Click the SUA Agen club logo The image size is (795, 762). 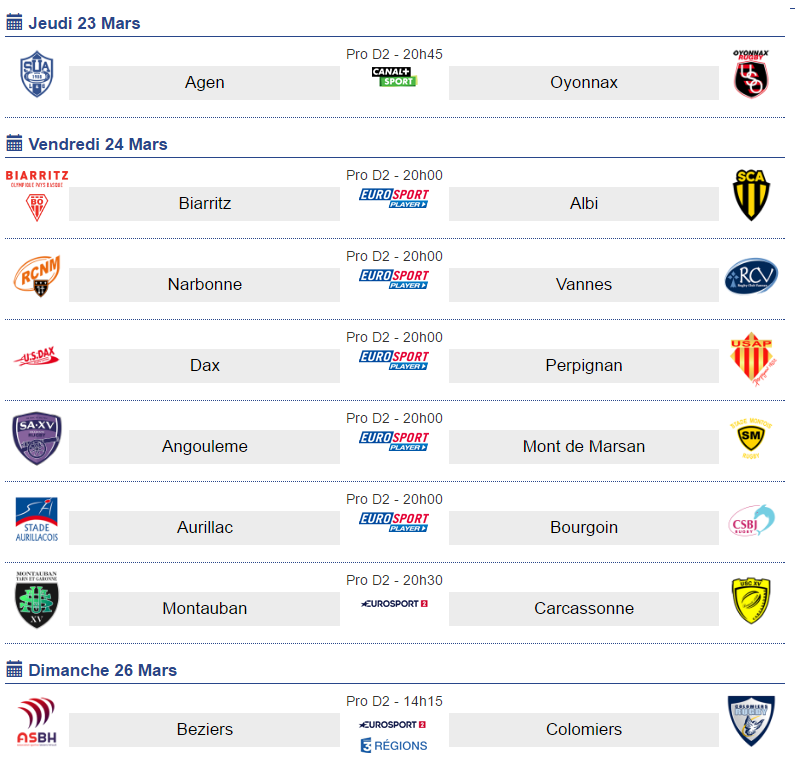(37, 74)
